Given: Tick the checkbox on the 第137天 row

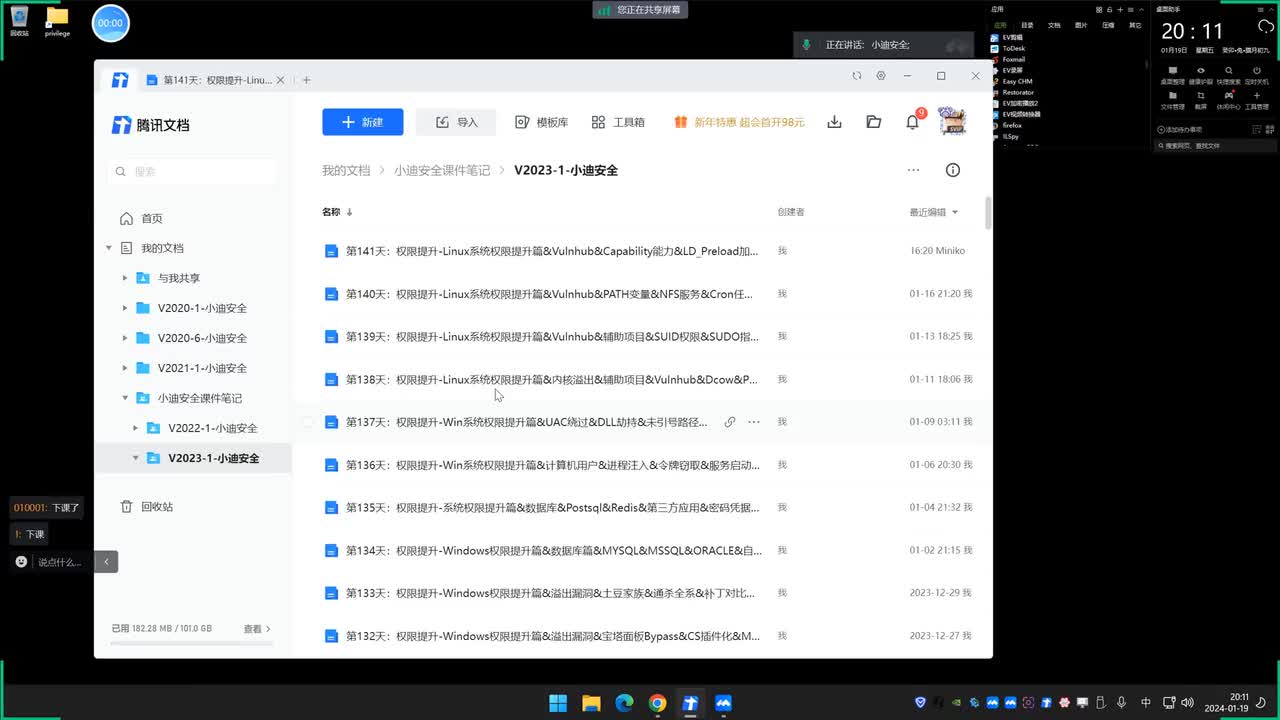Looking at the screenshot, I should (x=308, y=422).
